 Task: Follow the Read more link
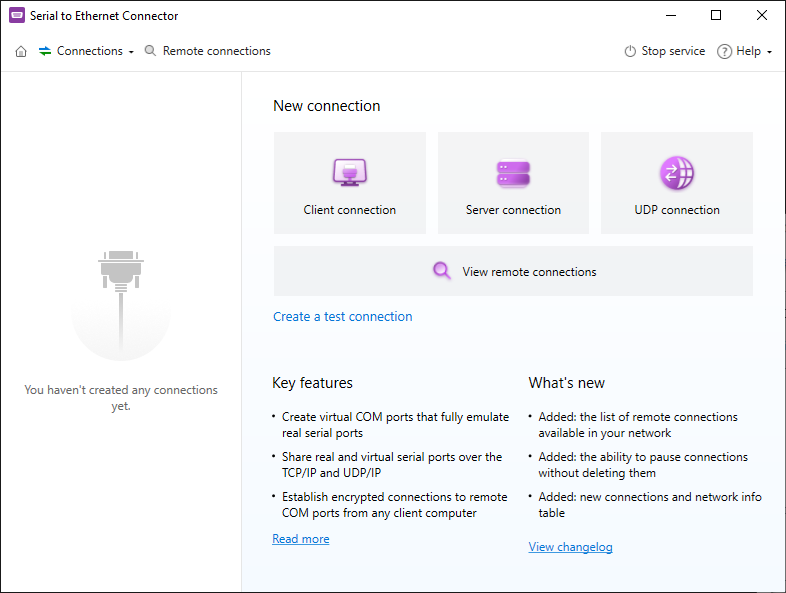point(300,539)
